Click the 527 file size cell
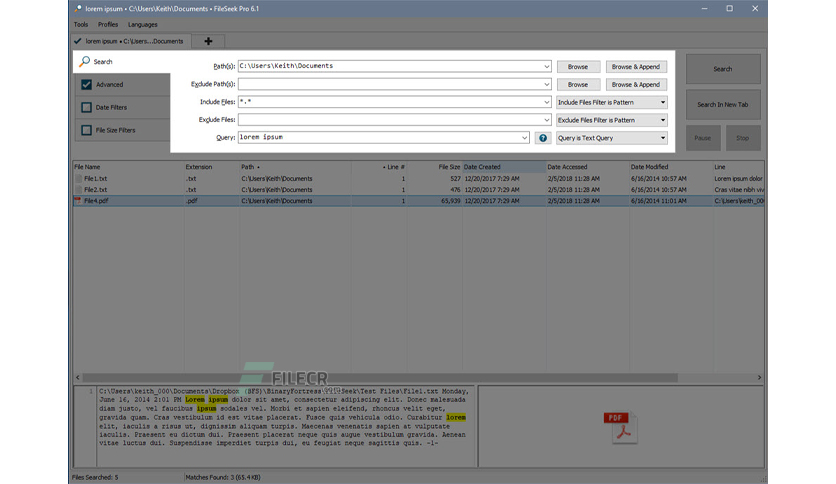The image size is (836, 484). click(x=455, y=179)
